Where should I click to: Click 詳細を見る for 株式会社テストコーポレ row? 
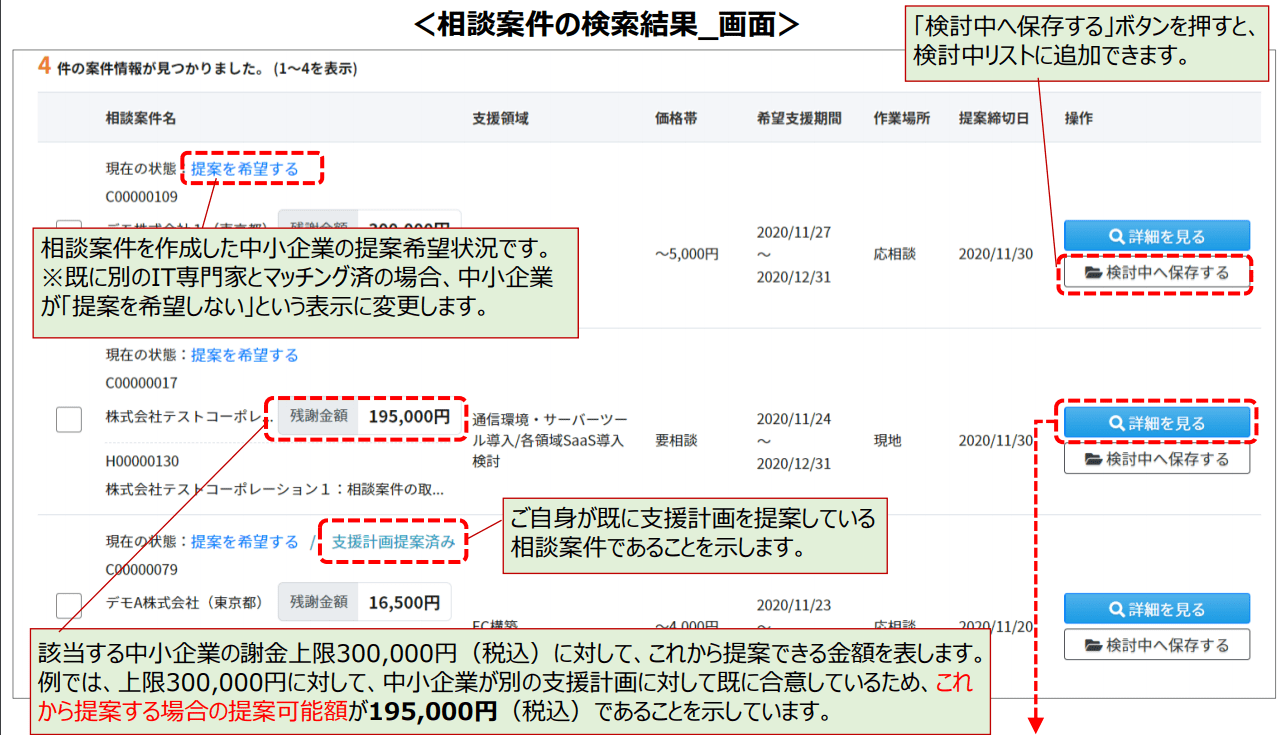coord(1157,423)
